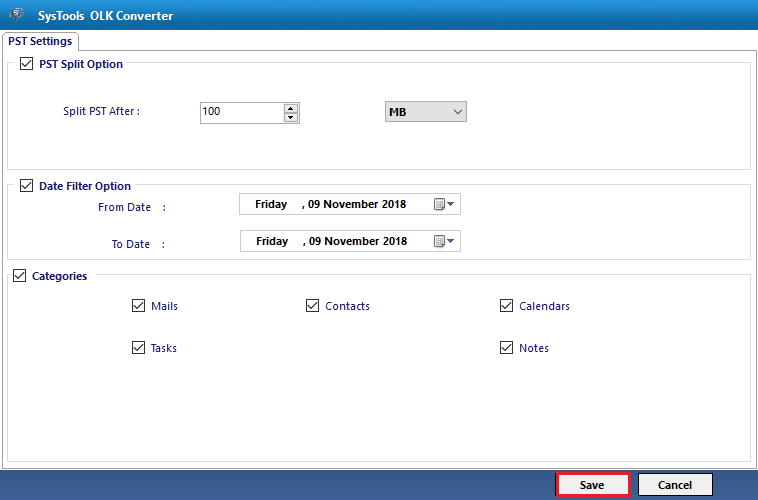The height and width of the screenshot is (500, 758).
Task: Click the Cancel button
Action: click(x=675, y=485)
